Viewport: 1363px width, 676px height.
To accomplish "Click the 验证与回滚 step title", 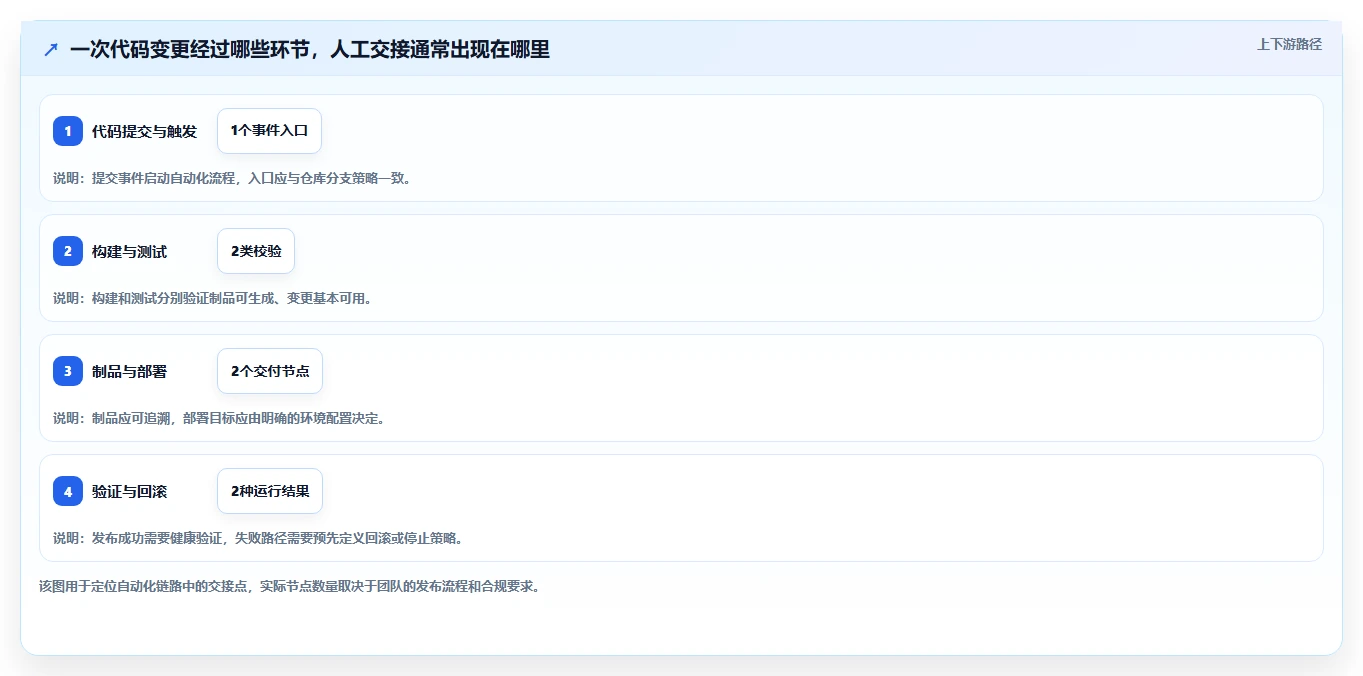I will pyautogui.click(x=129, y=491).
